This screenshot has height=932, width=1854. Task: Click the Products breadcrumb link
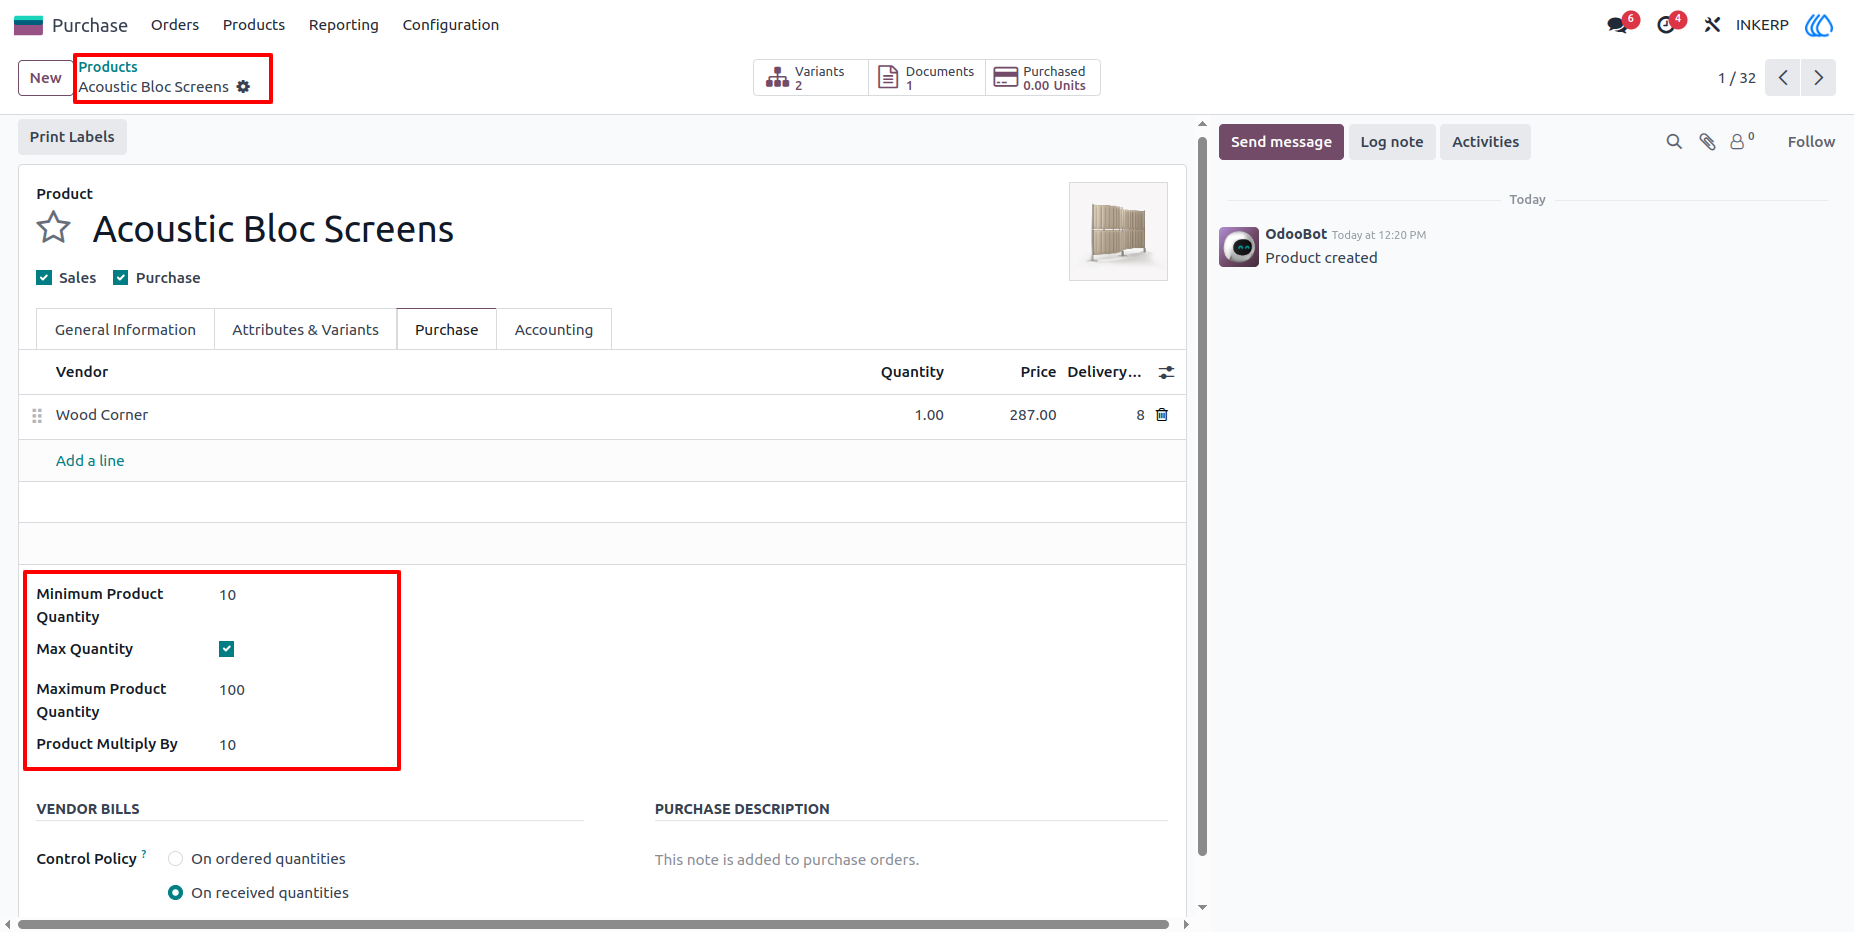coord(108,67)
